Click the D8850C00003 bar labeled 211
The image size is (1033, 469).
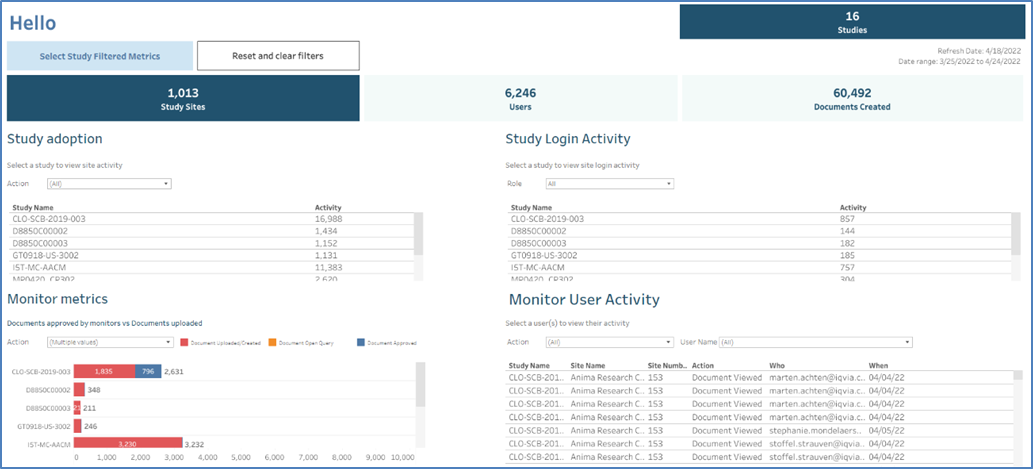click(77, 408)
